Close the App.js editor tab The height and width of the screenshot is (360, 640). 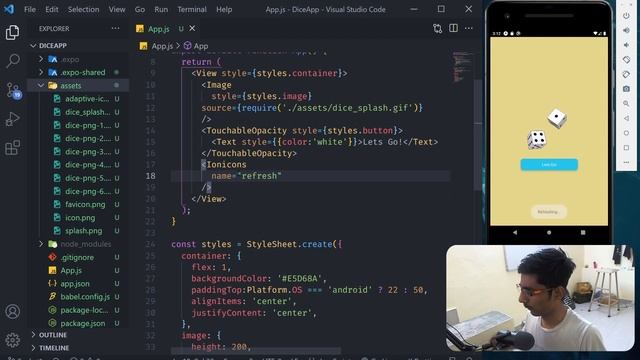(x=192, y=28)
